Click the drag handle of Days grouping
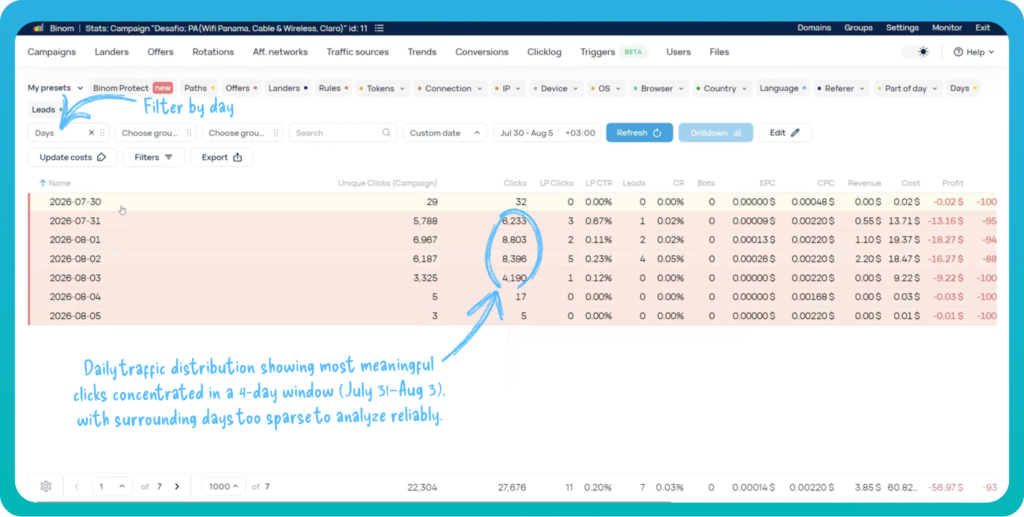1024x517 pixels. coord(102,133)
